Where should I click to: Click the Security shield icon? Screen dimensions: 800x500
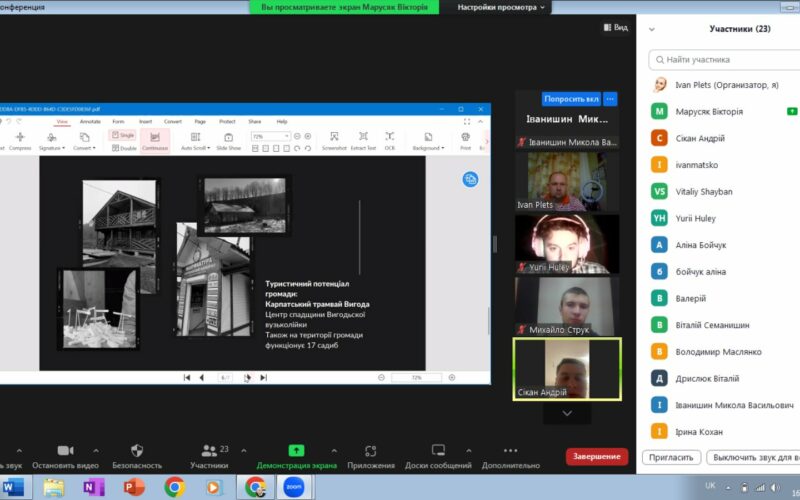click(x=137, y=451)
